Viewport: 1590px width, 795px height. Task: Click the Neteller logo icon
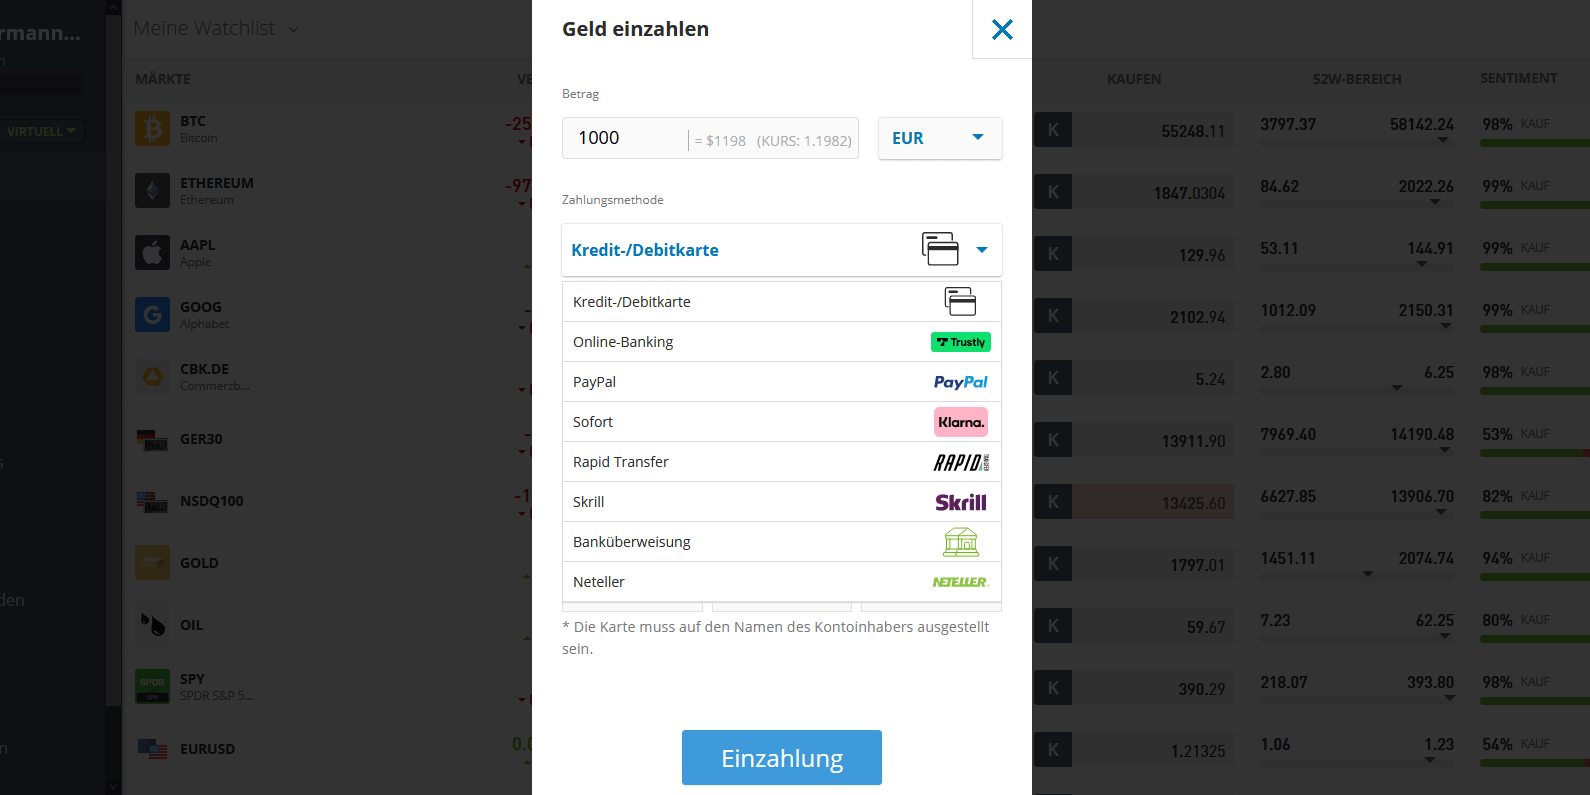(x=960, y=582)
